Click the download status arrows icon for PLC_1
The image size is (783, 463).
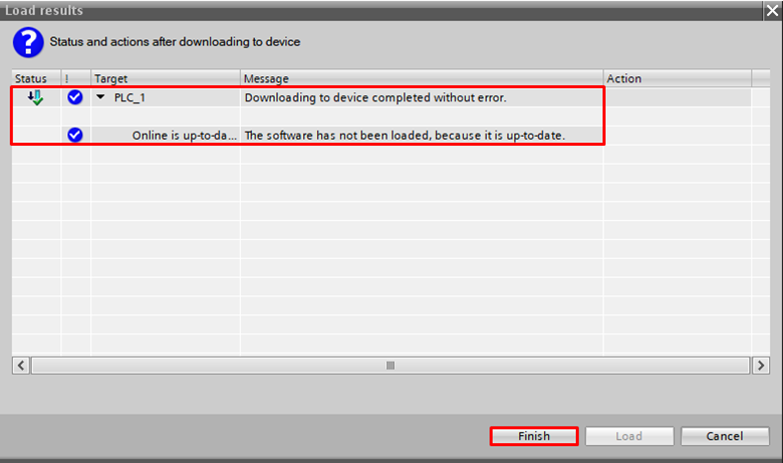point(36,97)
